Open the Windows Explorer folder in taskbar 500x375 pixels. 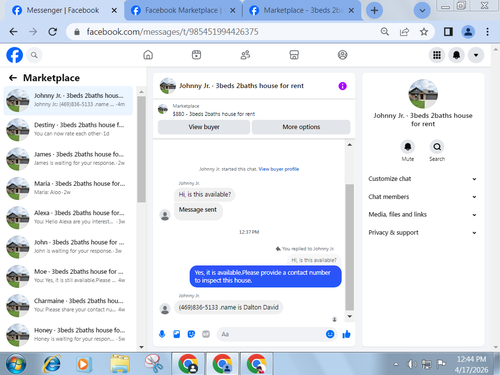click(120, 364)
